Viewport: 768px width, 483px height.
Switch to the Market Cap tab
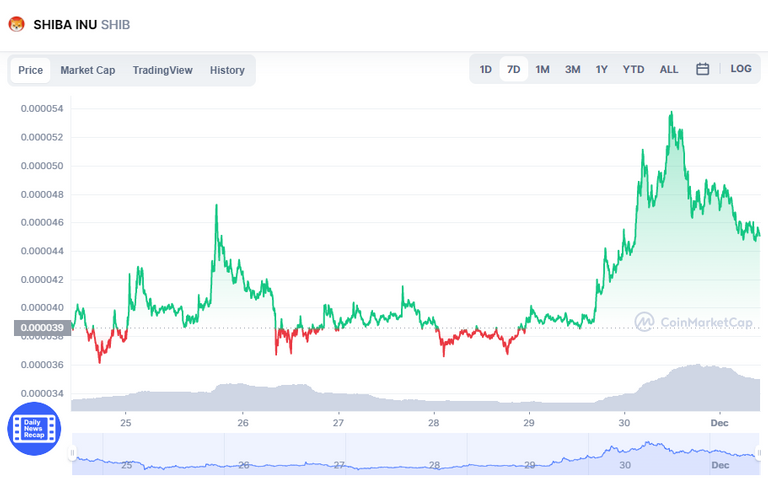[88, 70]
